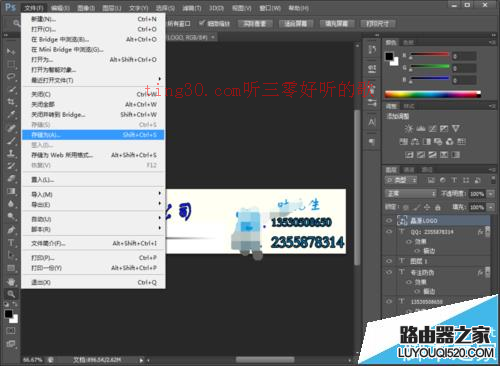Open the fill 填充 slider arrow
Viewport: 500px width, 366px height.
click(x=491, y=207)
